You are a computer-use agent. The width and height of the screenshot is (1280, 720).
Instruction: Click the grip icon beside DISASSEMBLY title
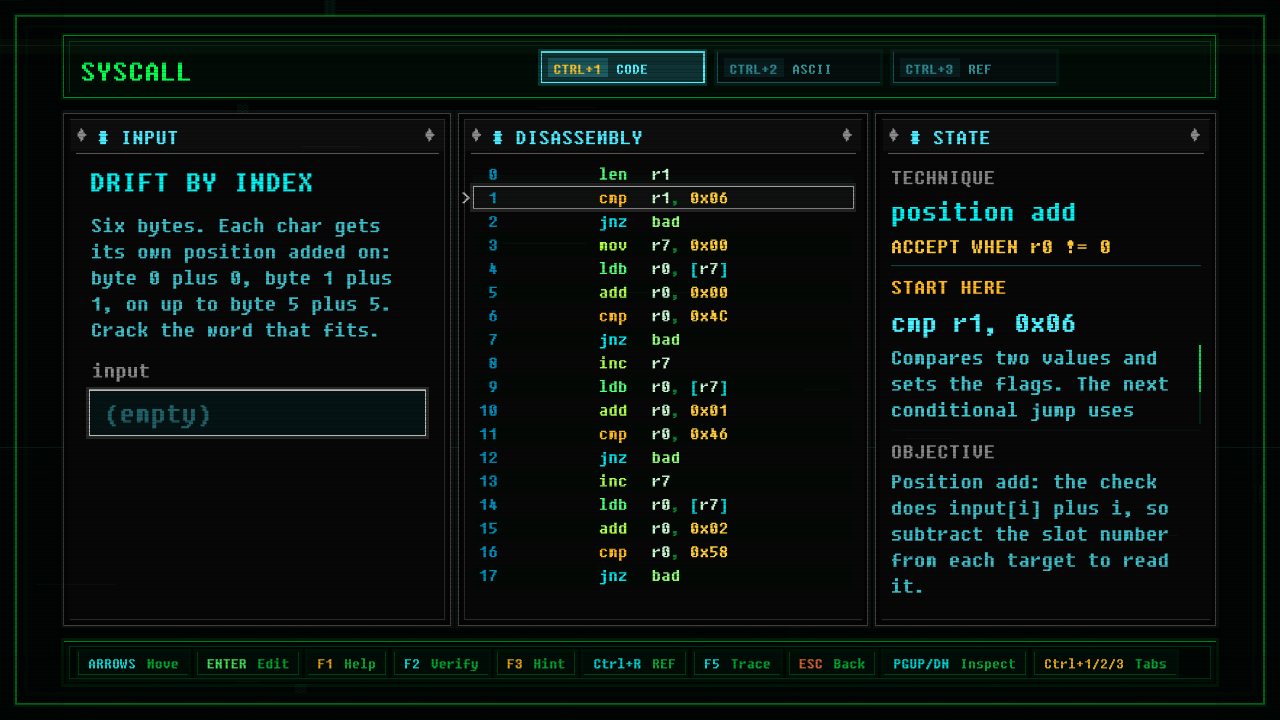coord(497,137)
